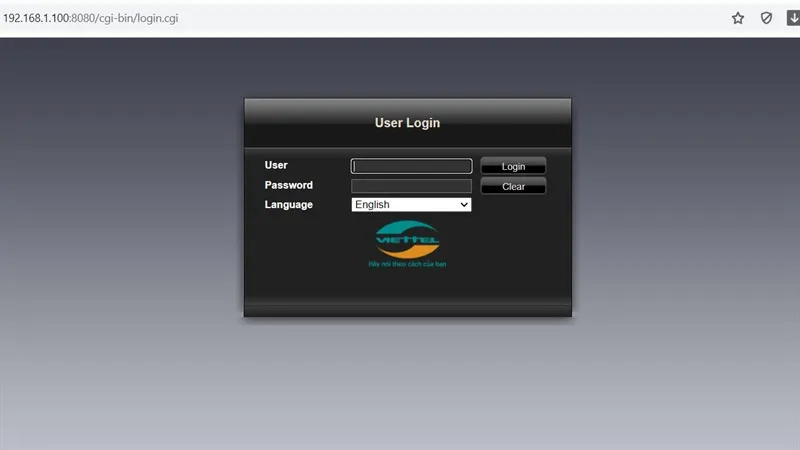The image size is (800, 450).
Task: Expand the Language dropdown arrow
Action: coord(463,205)
